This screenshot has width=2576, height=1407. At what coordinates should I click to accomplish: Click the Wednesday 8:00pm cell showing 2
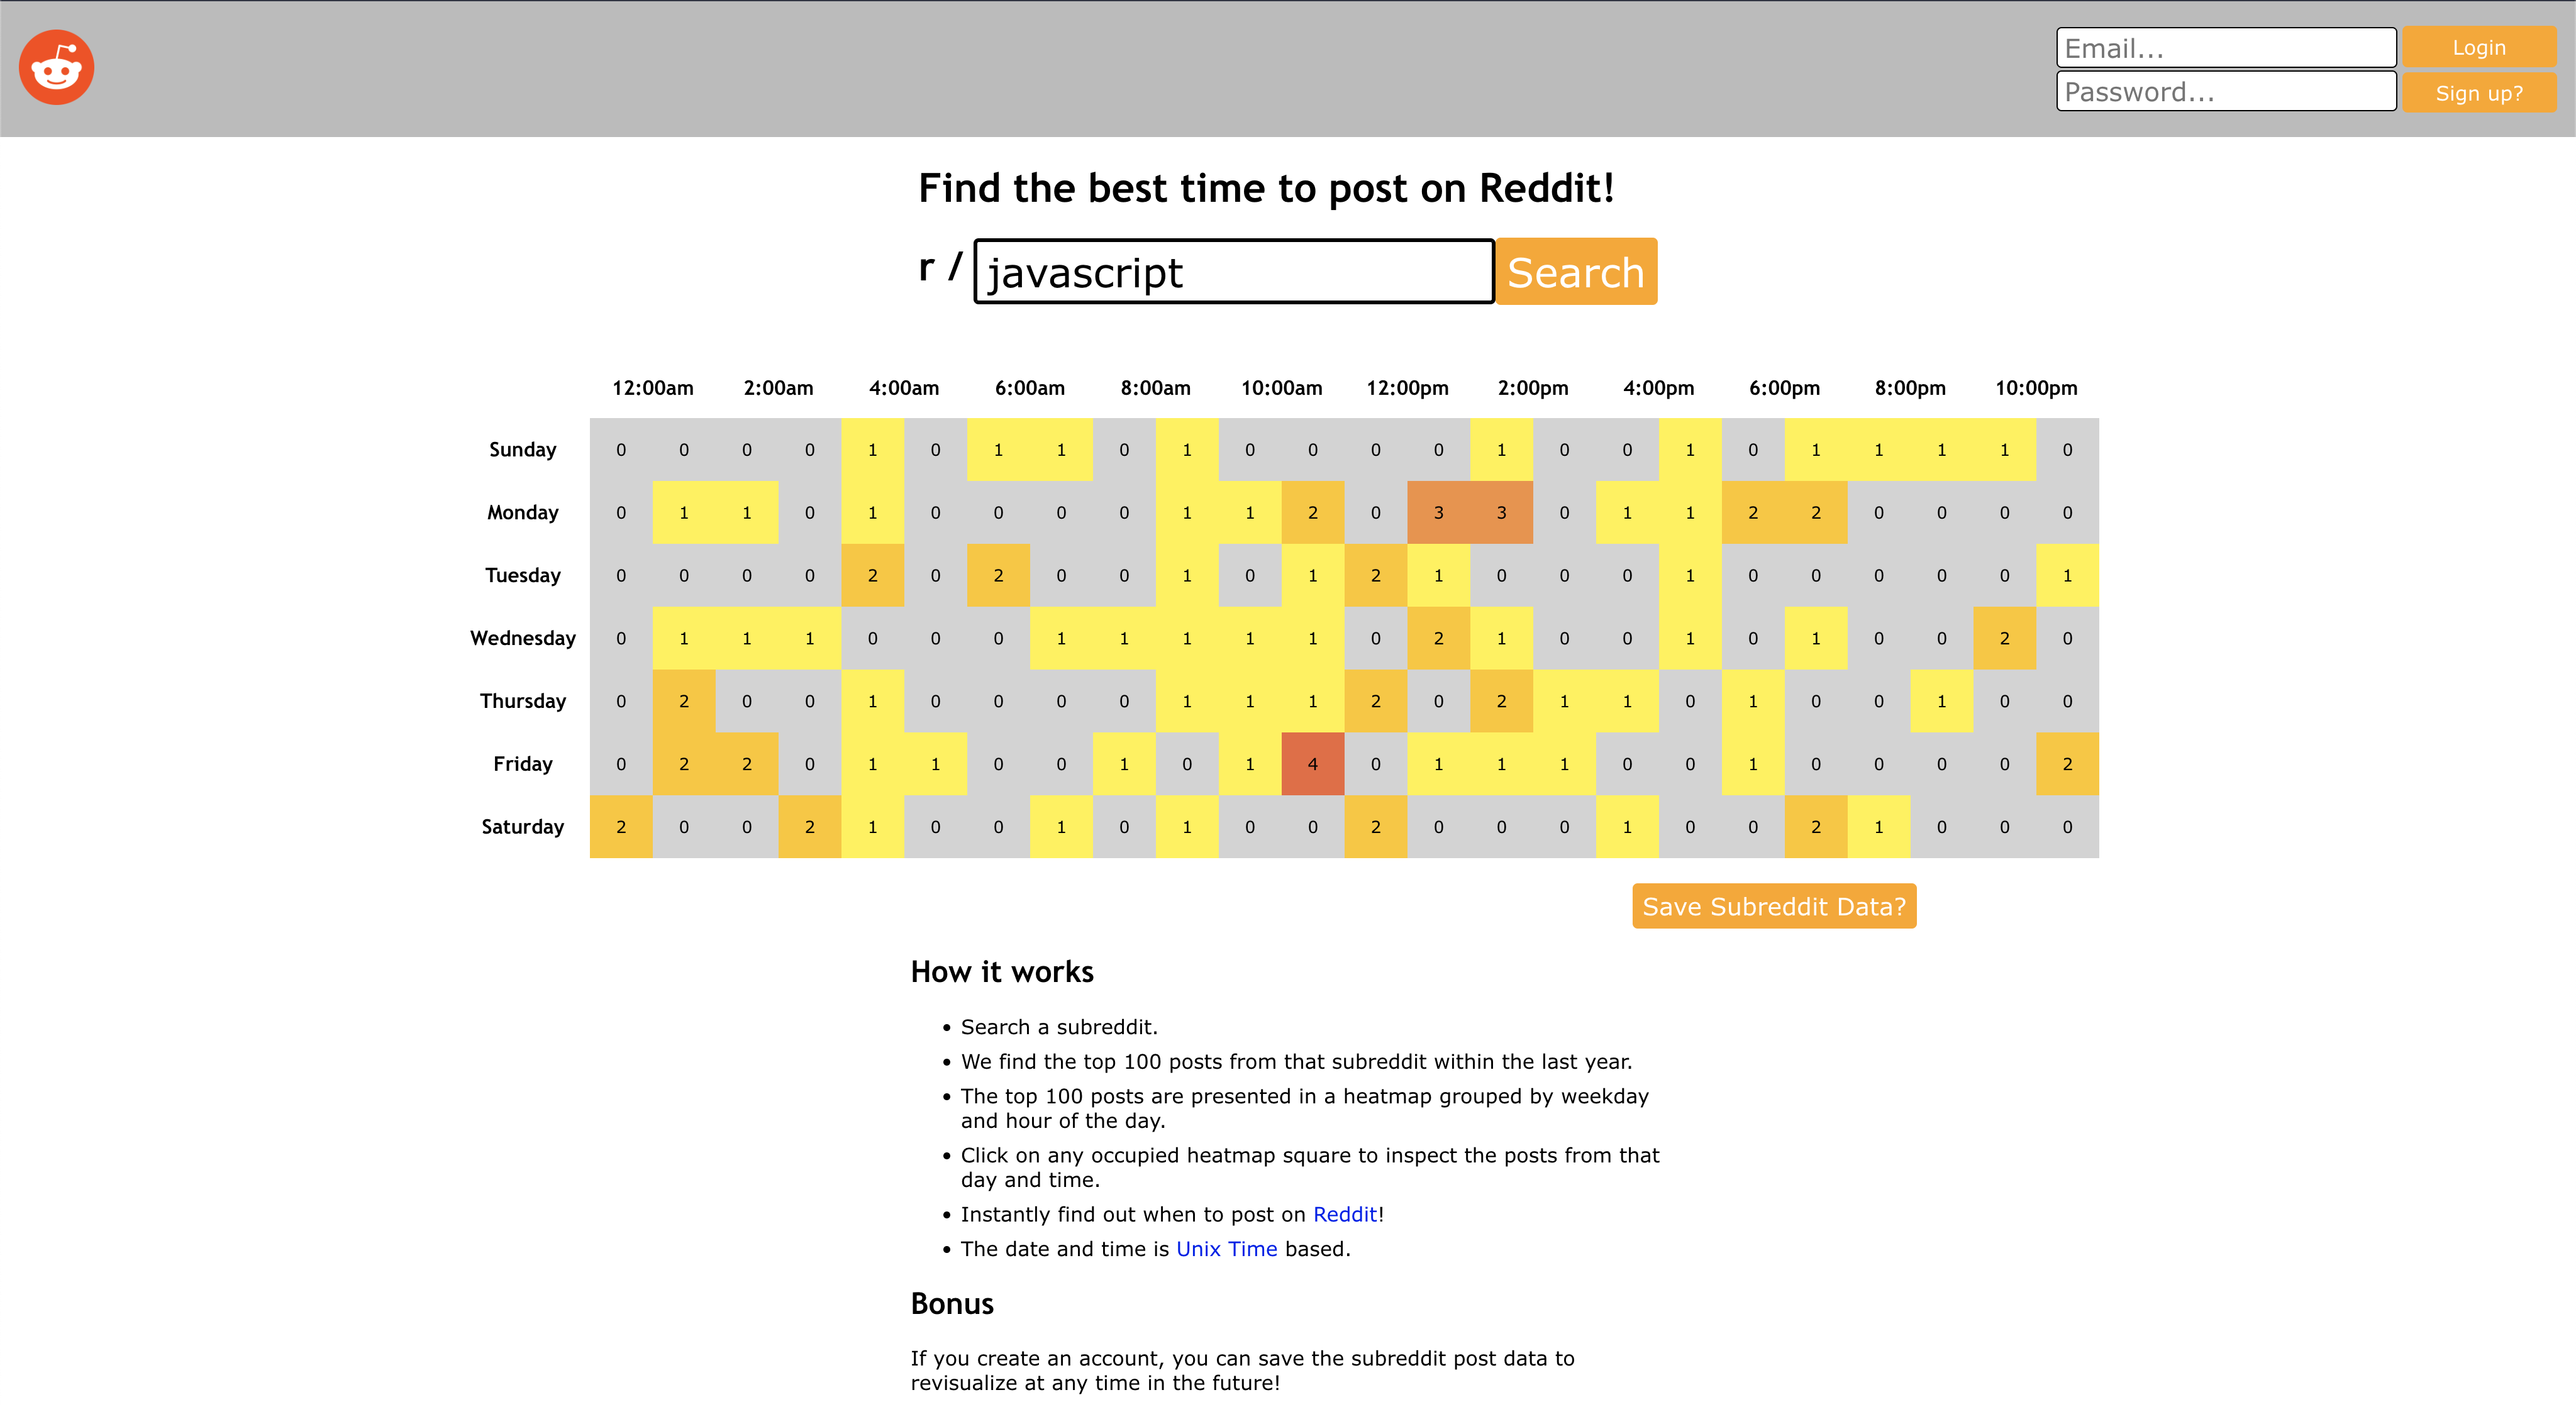tap(2004, 638)
